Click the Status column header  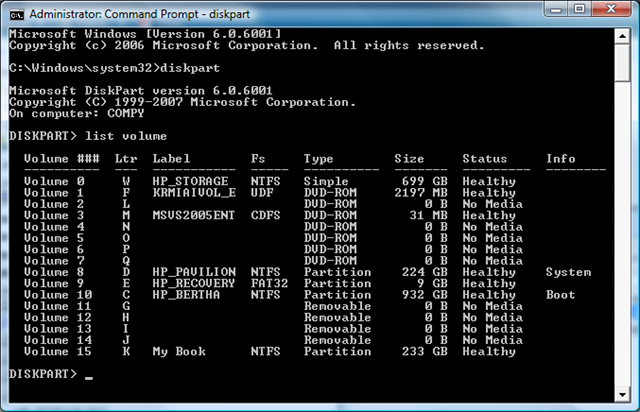pyautogui.click(x=484, y=158)
